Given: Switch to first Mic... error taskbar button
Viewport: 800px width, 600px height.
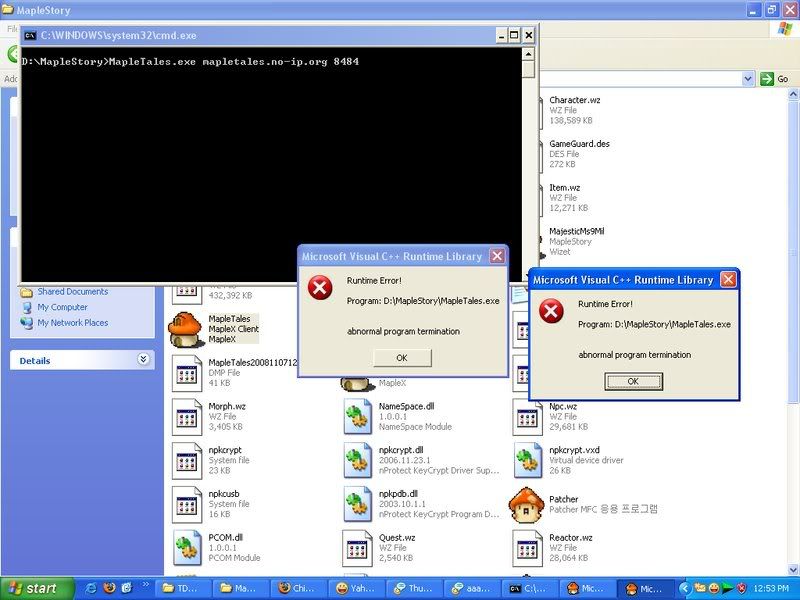Looking at the screenshot, I should point(589,589).
